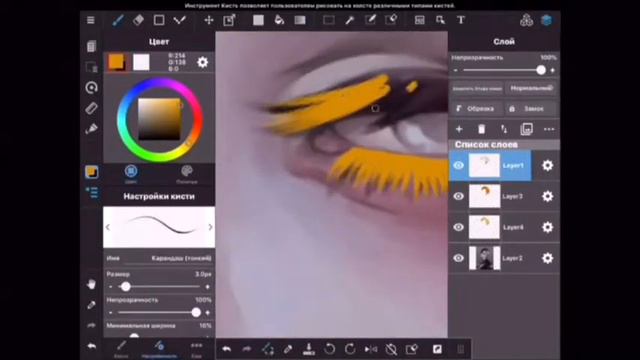Select the rectangular selection tool
Screen dimensions: 640x360
coord(329,20)
